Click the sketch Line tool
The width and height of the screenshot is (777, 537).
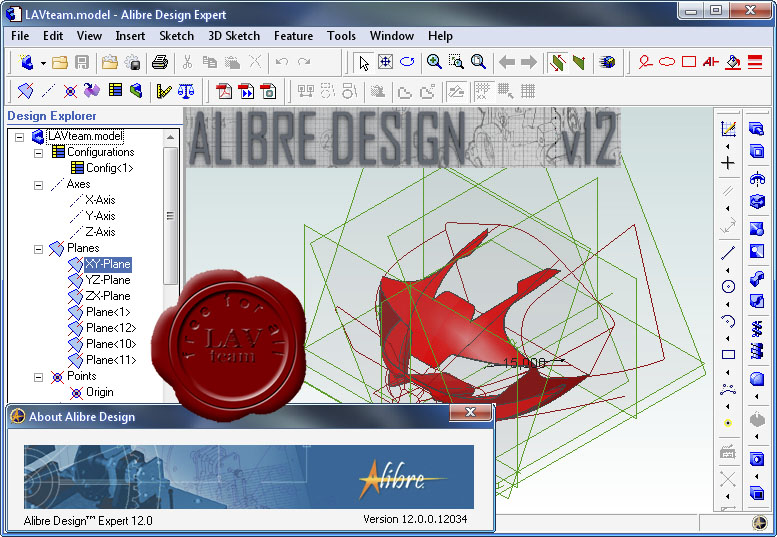728,253
